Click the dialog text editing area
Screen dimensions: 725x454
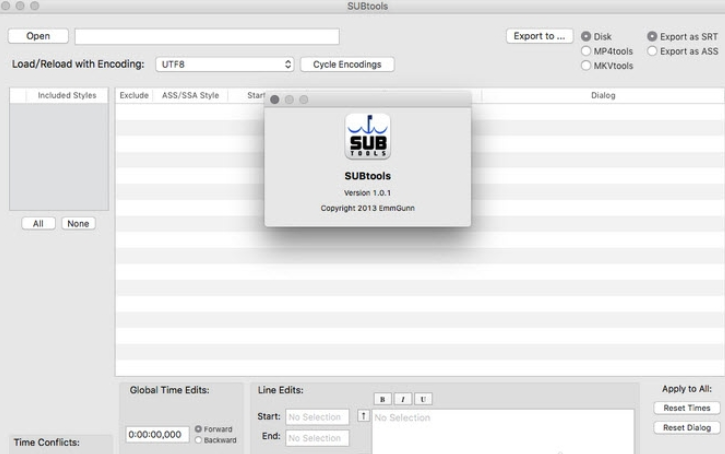click(x=503, y=431)
